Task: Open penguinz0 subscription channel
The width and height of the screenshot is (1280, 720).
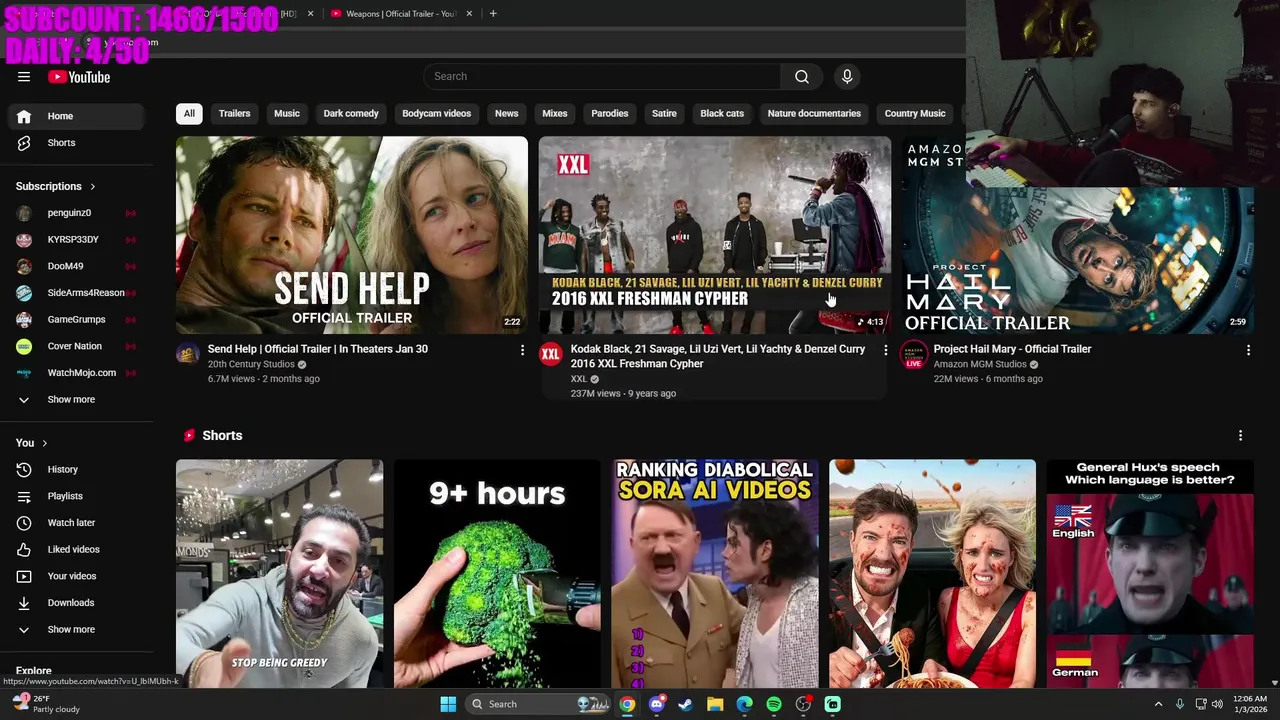Action: [x=76, y=213]
